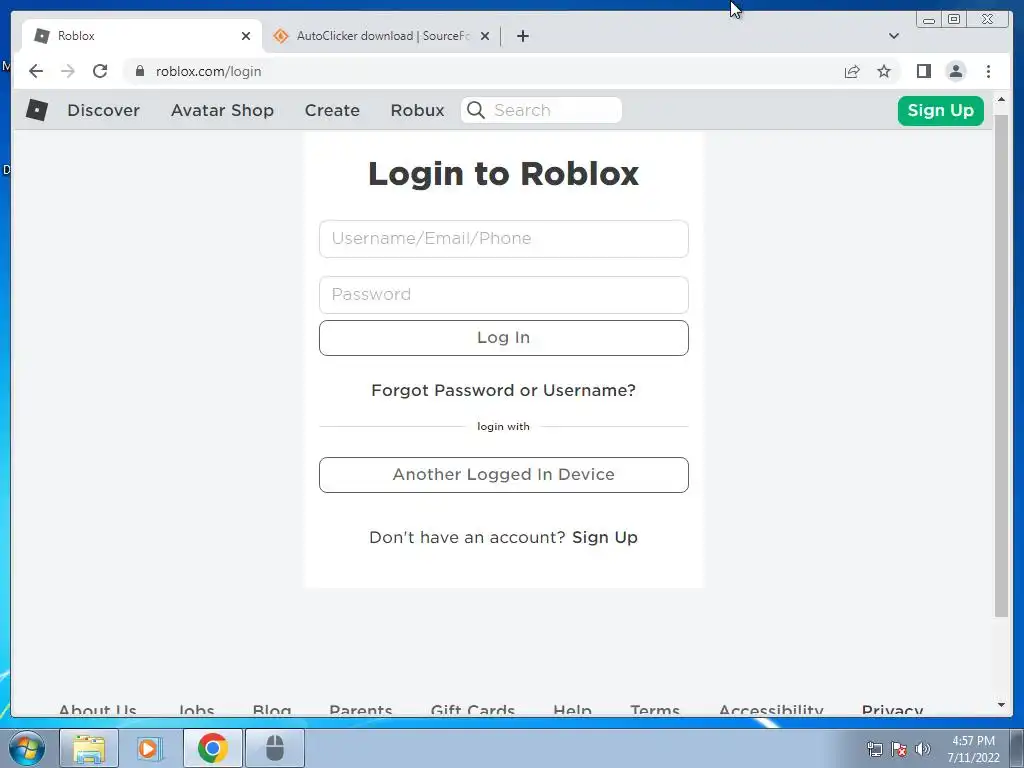
Task: Click the volume speaker tray icon
Action: (922, 749)
